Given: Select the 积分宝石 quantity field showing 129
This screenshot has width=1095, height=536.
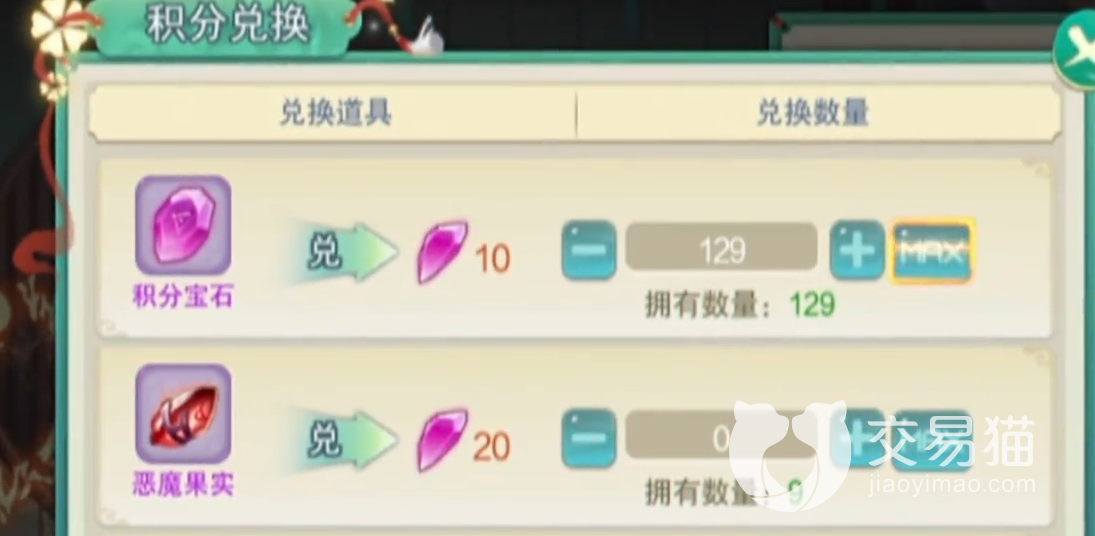Looking at the screenshot, I should (x=721, y=247).
